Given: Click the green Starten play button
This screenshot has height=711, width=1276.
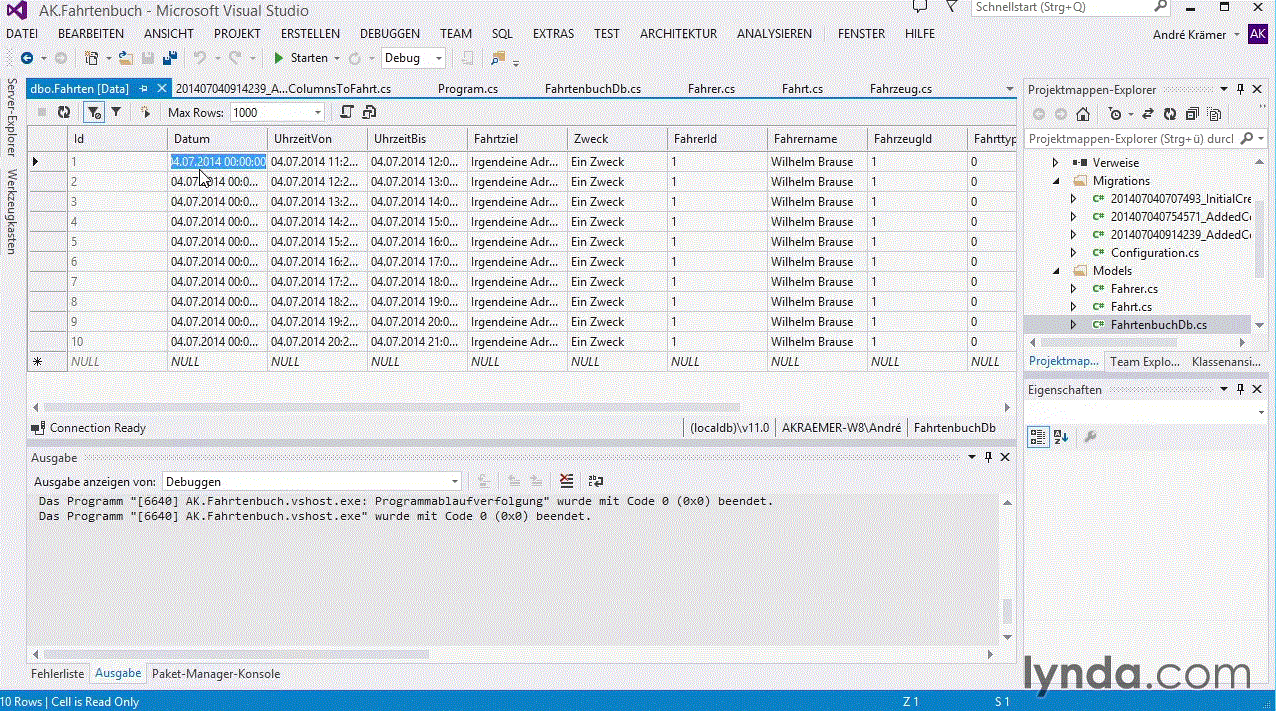Looking at the screenshot, I should [x=280, y=58].
